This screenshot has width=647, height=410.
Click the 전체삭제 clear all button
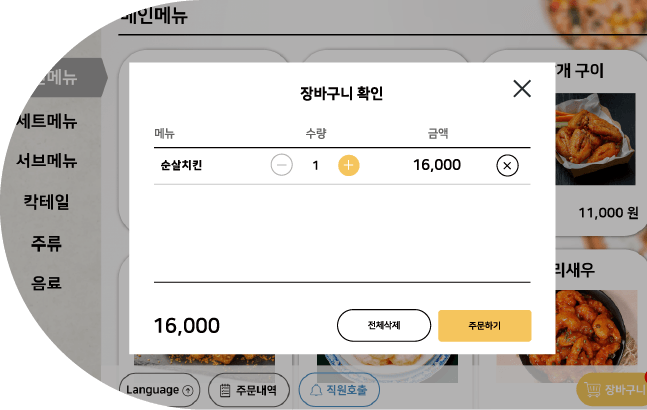(x=384, y=325)
